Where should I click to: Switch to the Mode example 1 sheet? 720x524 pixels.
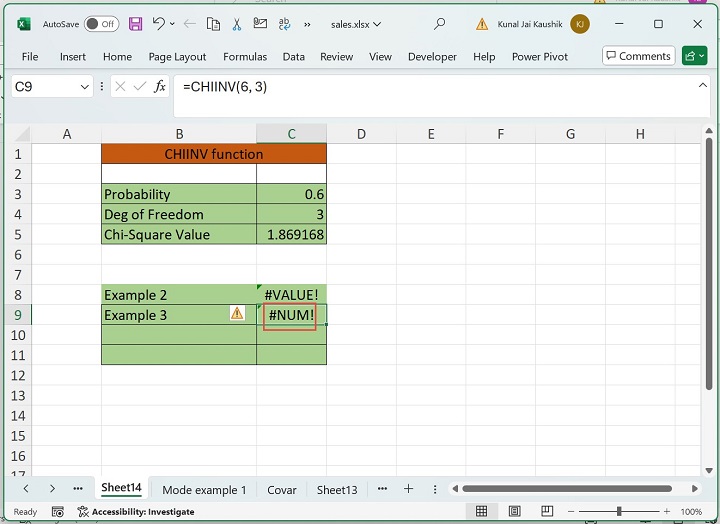click(204, 490)
